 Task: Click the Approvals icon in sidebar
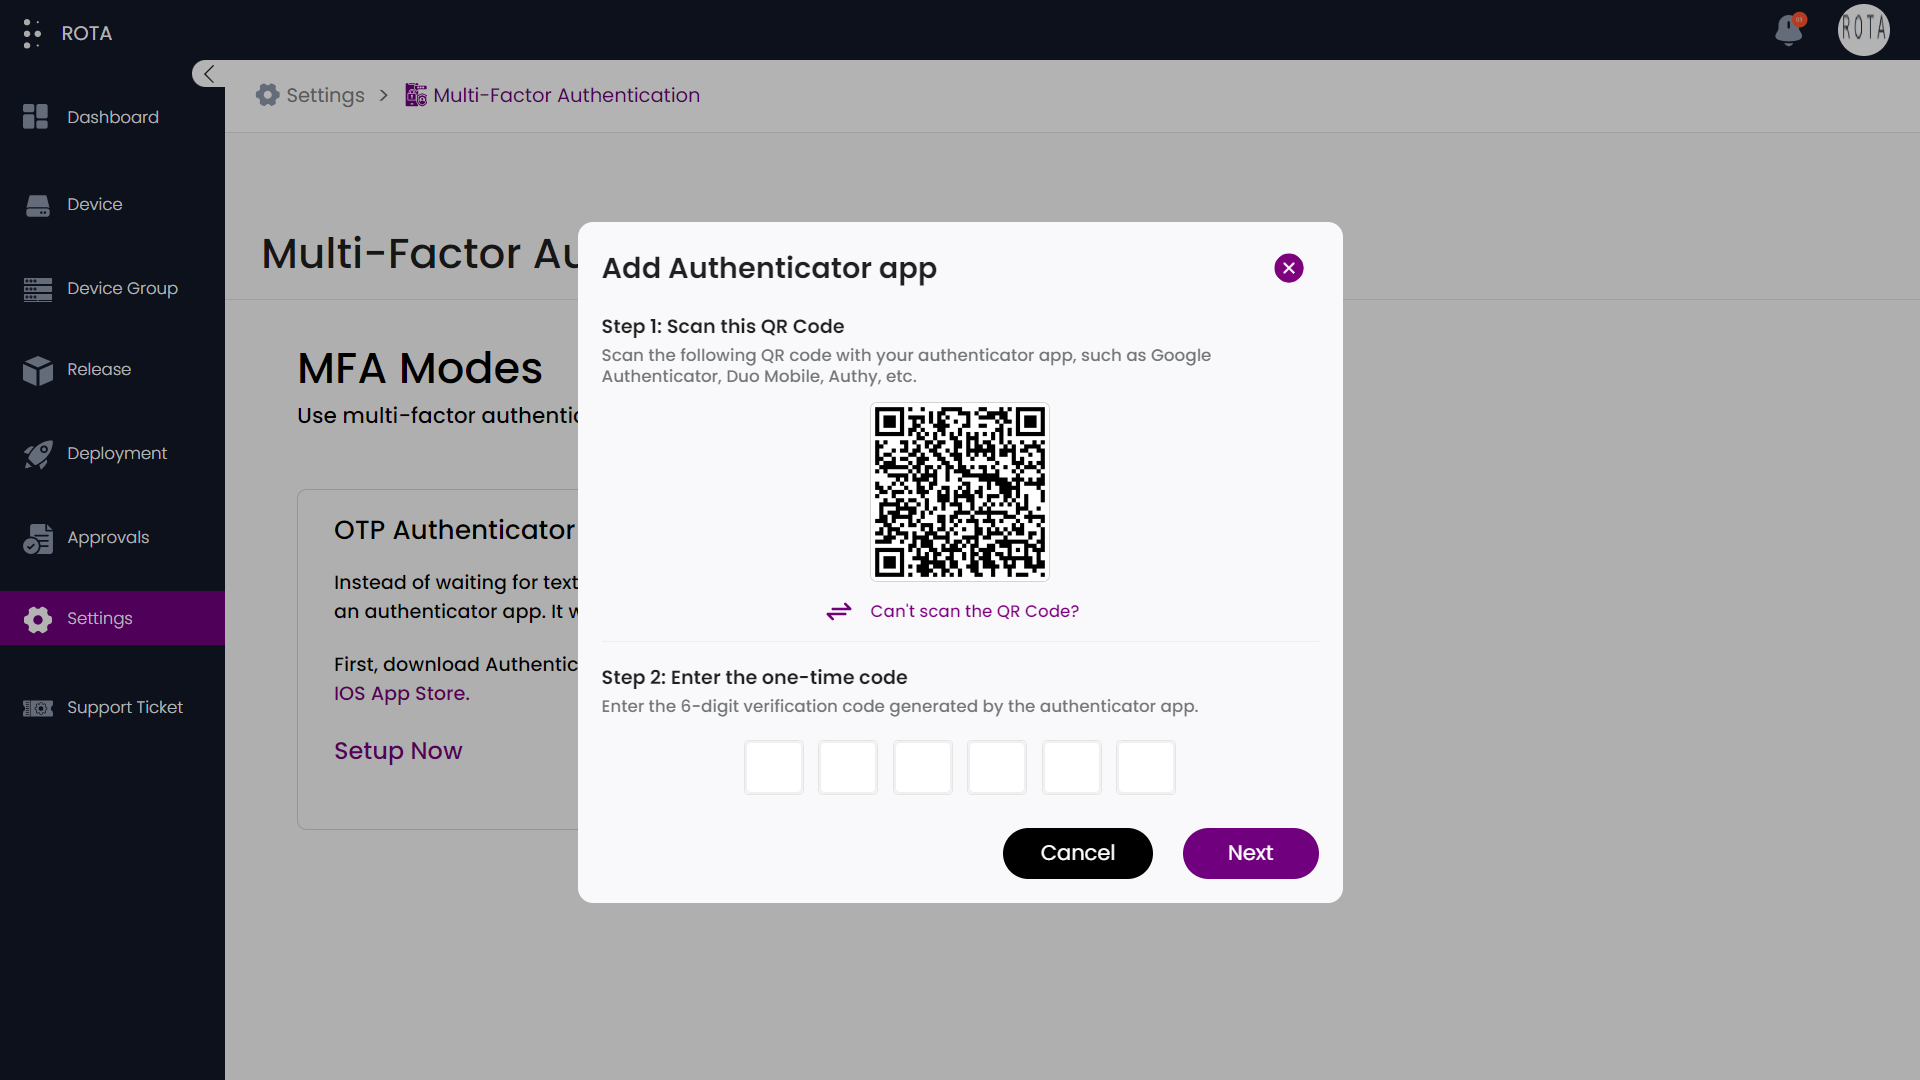pos(36,537)
